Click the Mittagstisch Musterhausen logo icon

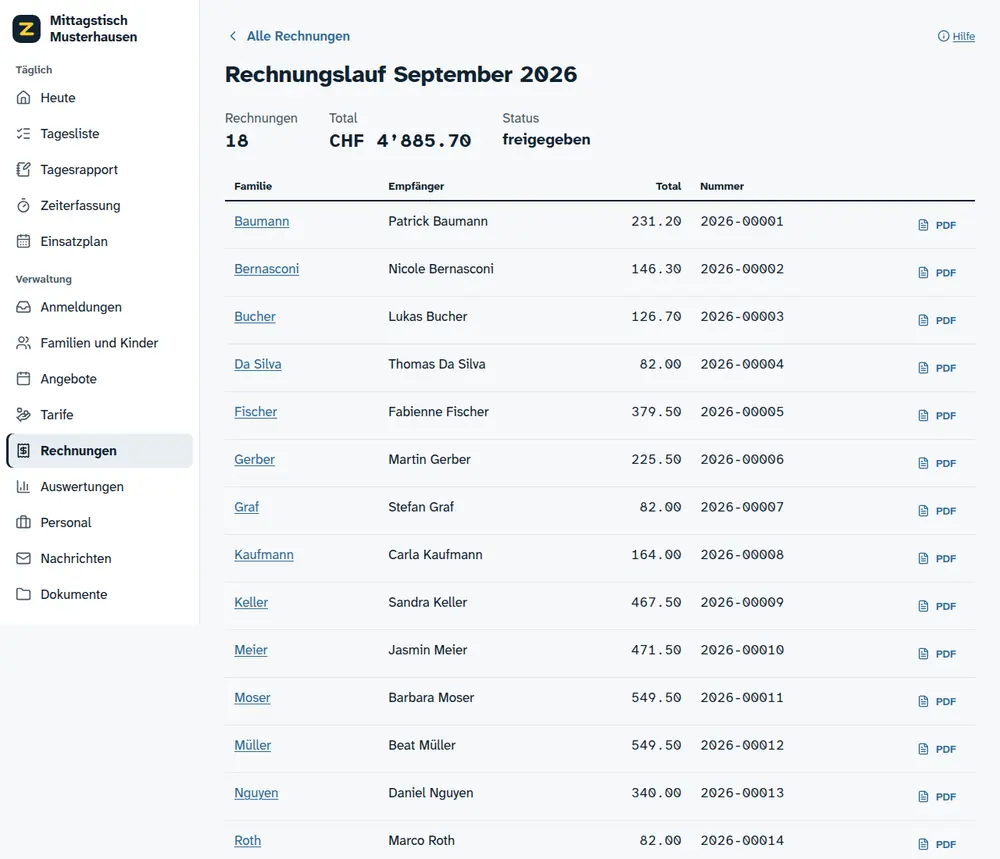pos(26,29)
